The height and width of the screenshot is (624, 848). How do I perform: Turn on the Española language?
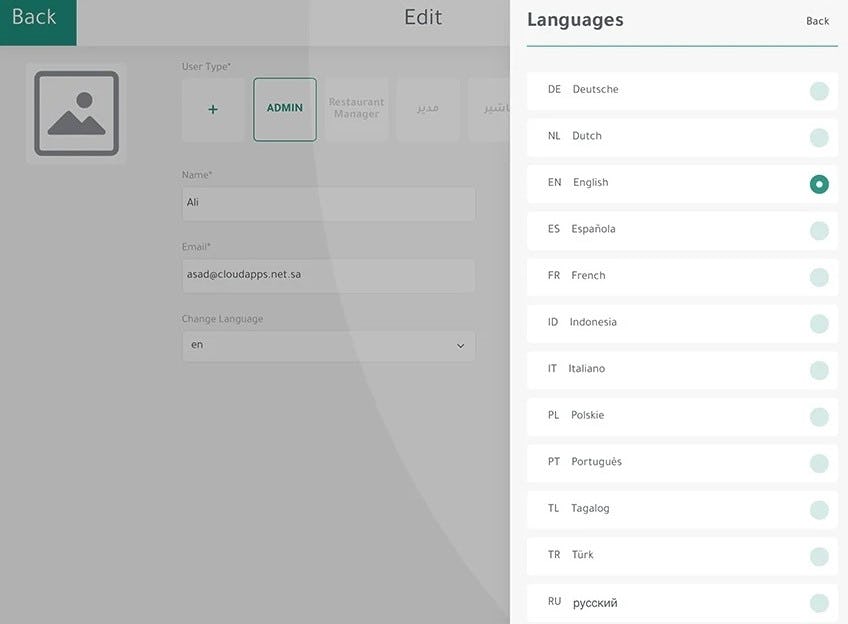(x=819, y=230)
